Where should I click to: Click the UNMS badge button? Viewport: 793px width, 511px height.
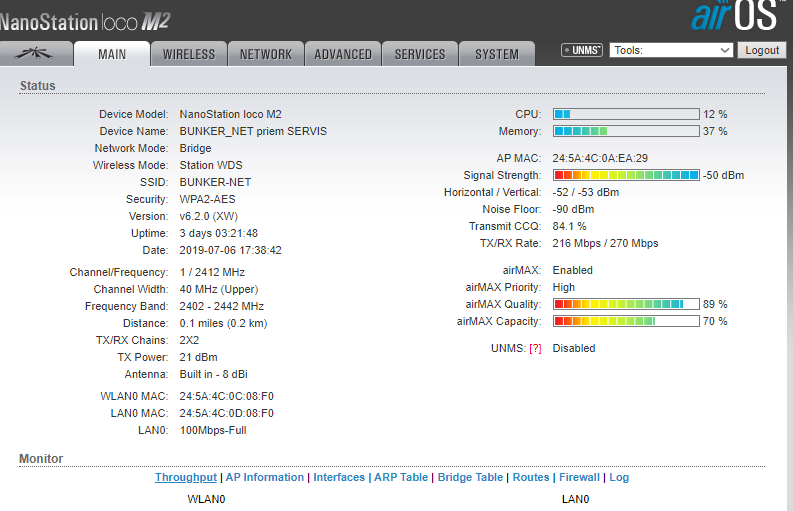[x=582, y=50]
